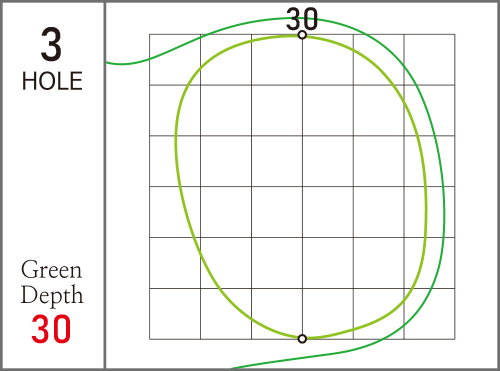Click the dark green line's bottom end
The image size is (500, 371).
coord(233,368)
